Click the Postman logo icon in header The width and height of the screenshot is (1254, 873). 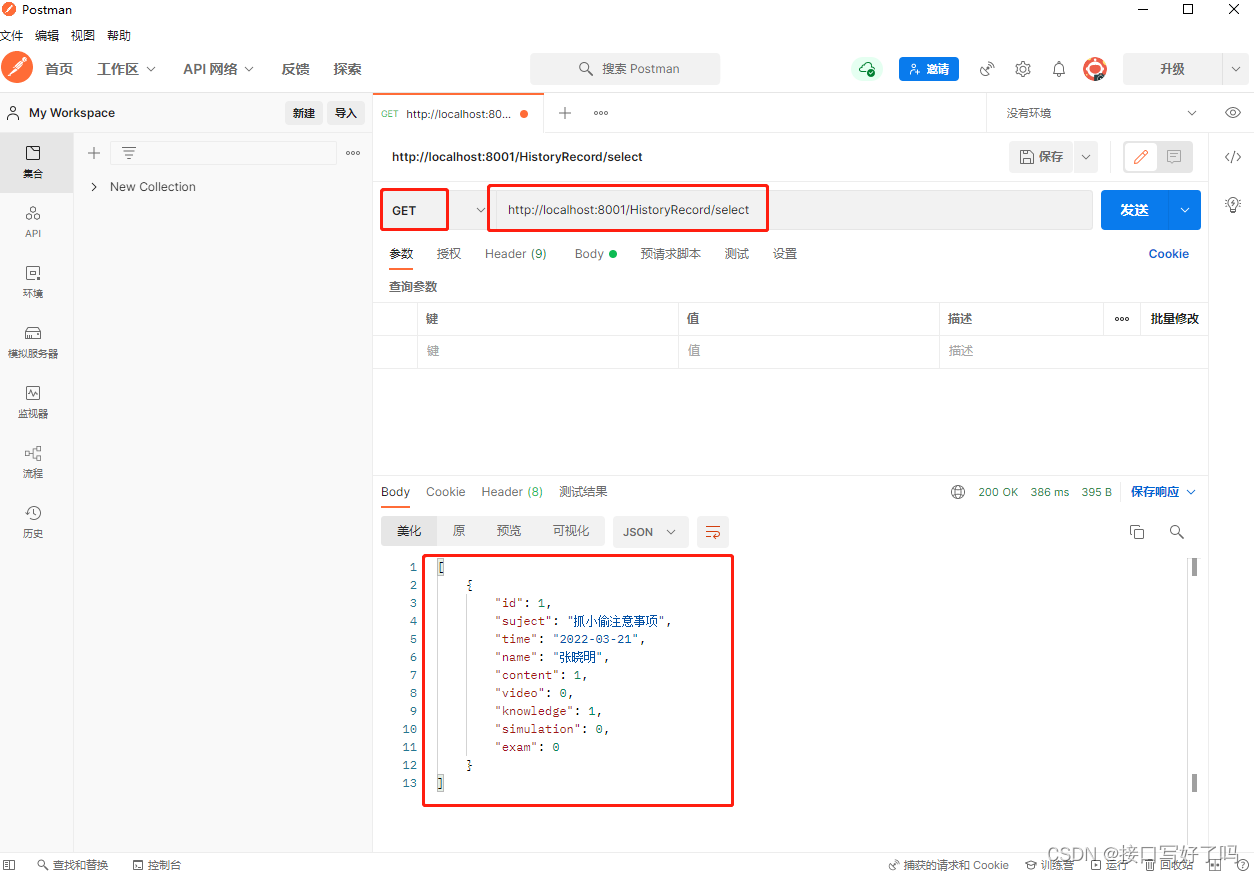(17, 68)
